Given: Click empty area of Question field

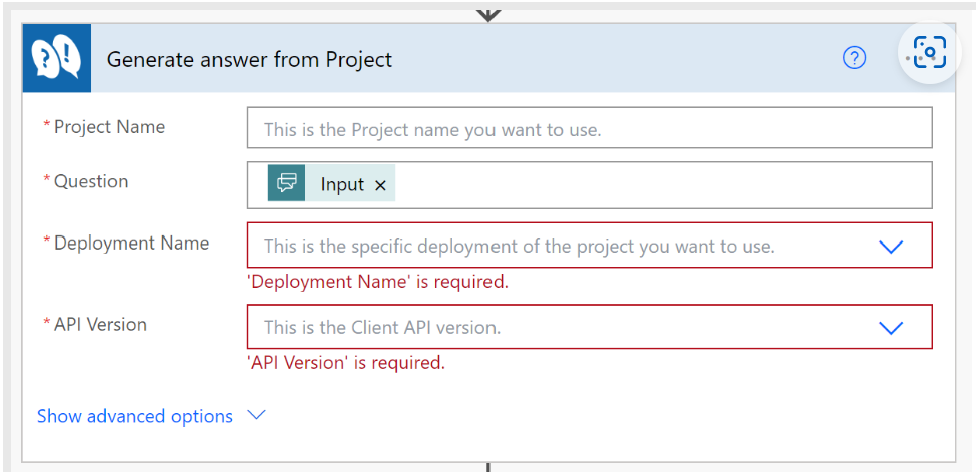Looking at the screenshot, I should click(x=660, y=185).
